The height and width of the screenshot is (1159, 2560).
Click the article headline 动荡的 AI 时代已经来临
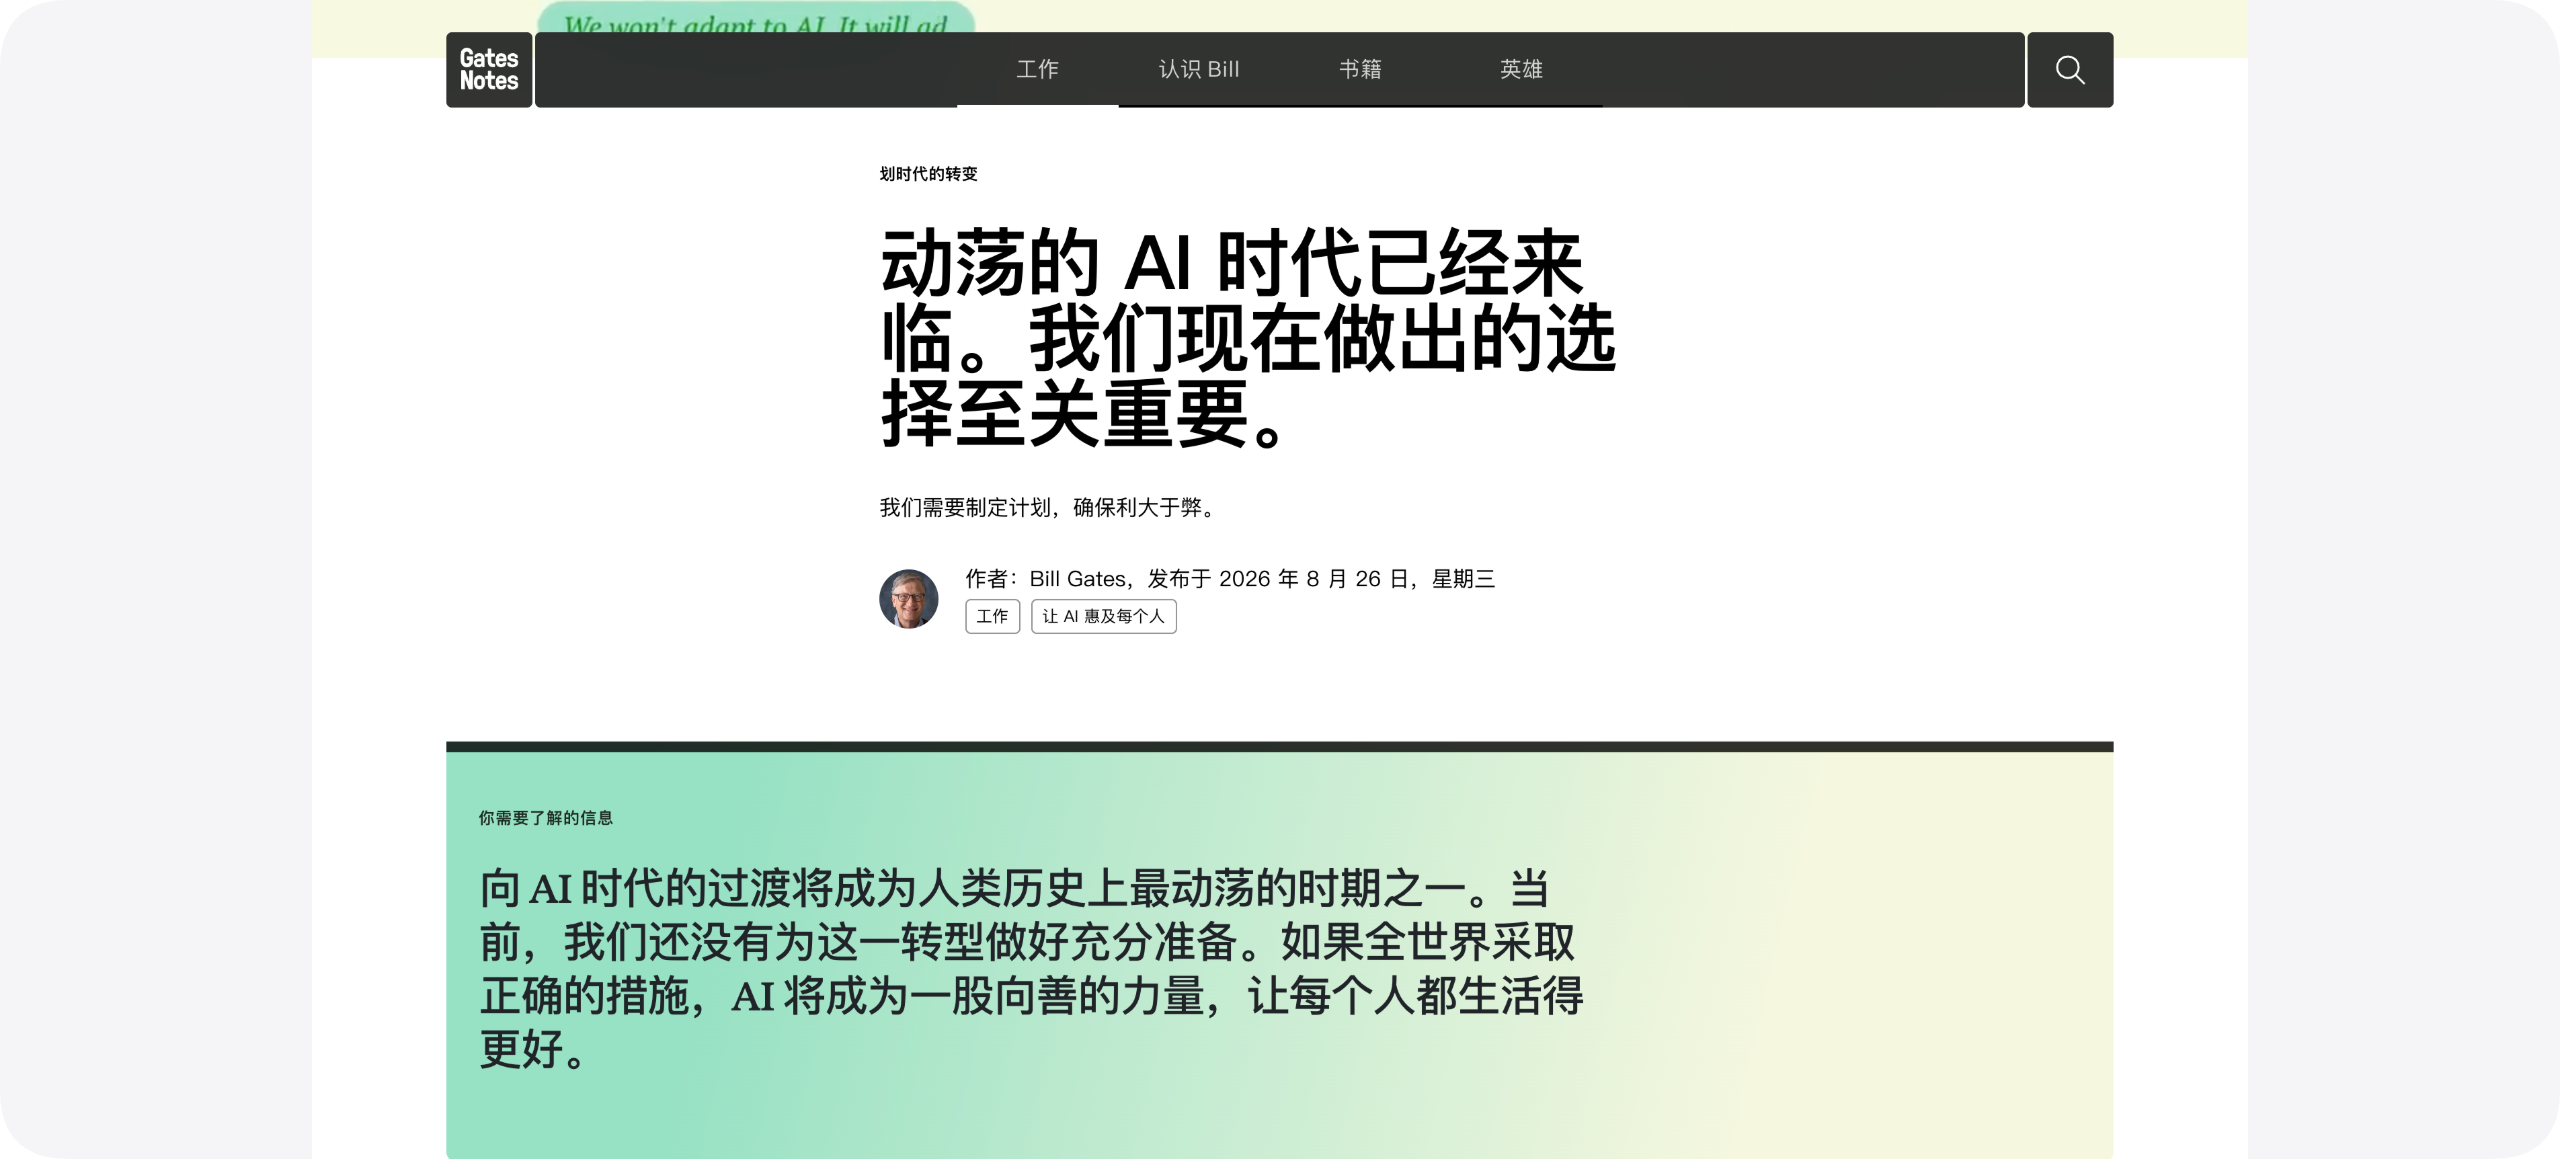click(x=1247, y=337)
